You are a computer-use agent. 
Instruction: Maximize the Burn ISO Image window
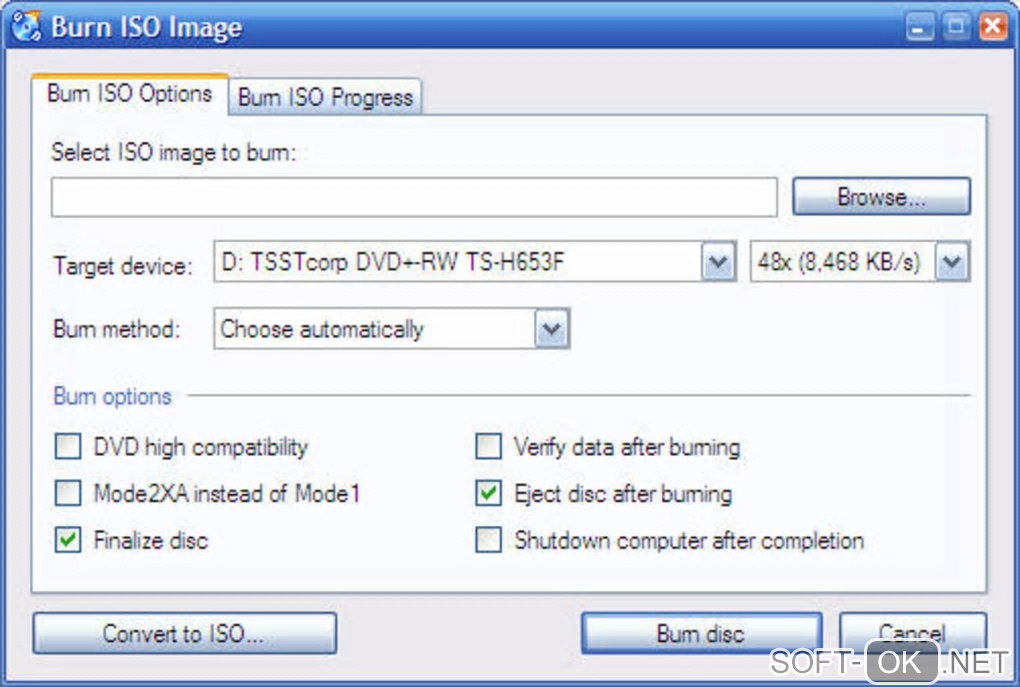pos(956,27)
